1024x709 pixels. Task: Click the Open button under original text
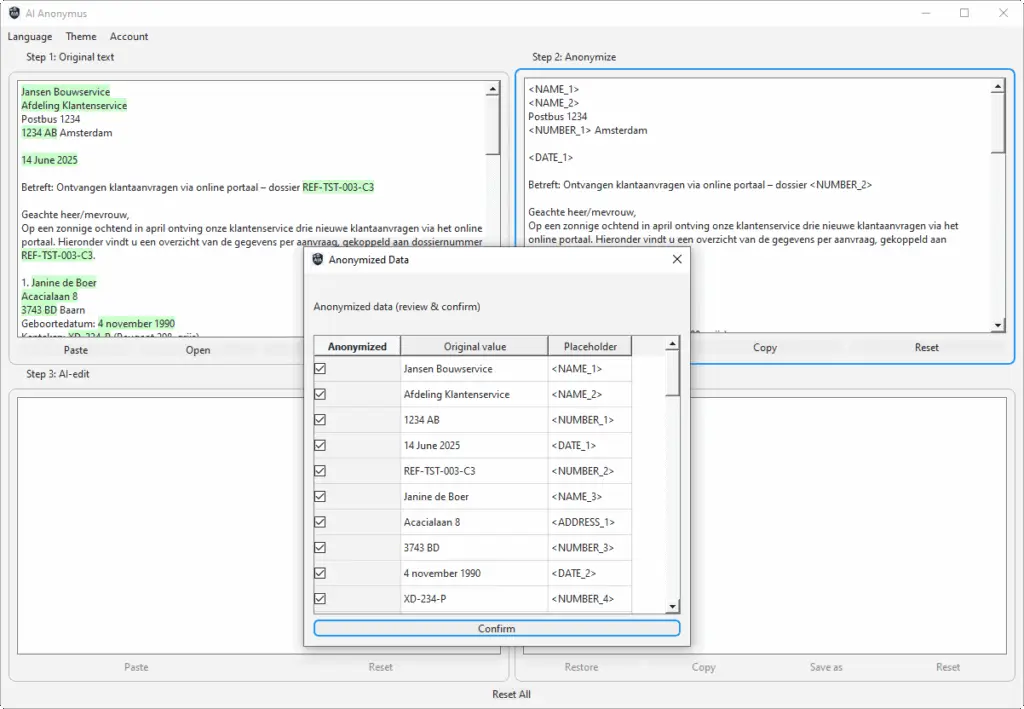[198, 350]
